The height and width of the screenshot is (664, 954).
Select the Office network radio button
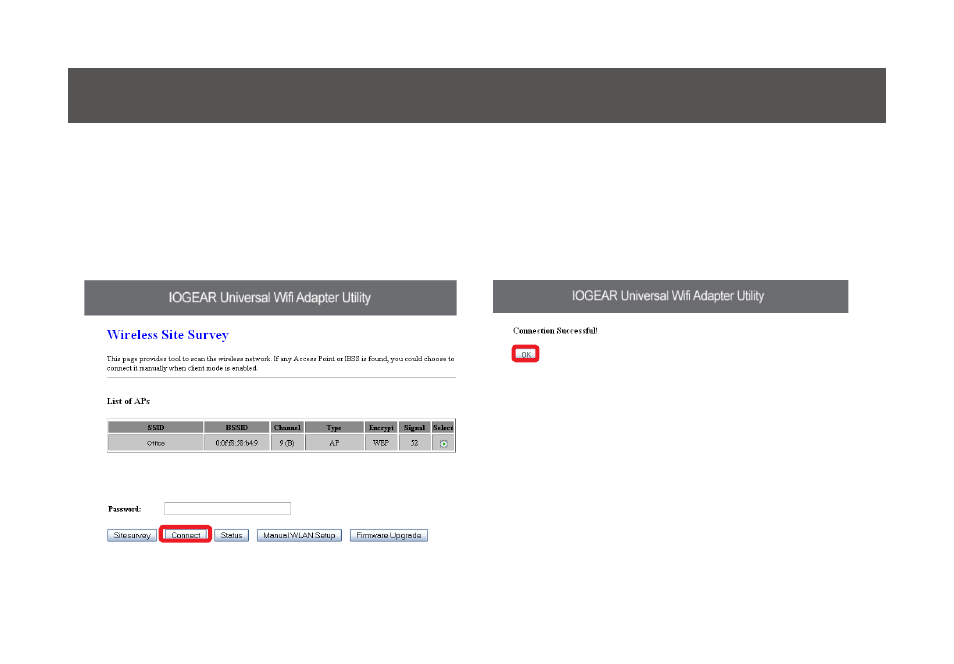444,444
